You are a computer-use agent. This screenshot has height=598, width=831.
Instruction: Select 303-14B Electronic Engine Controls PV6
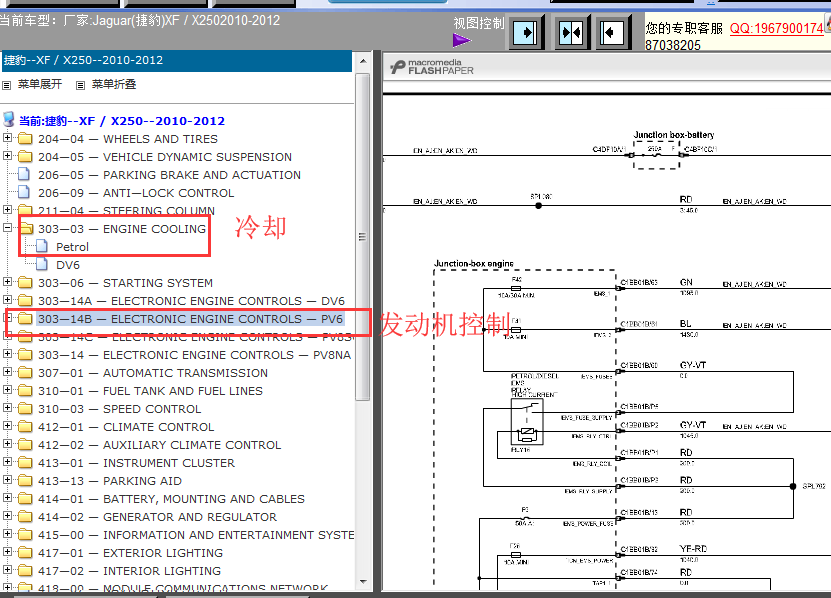tap(190, 319)
